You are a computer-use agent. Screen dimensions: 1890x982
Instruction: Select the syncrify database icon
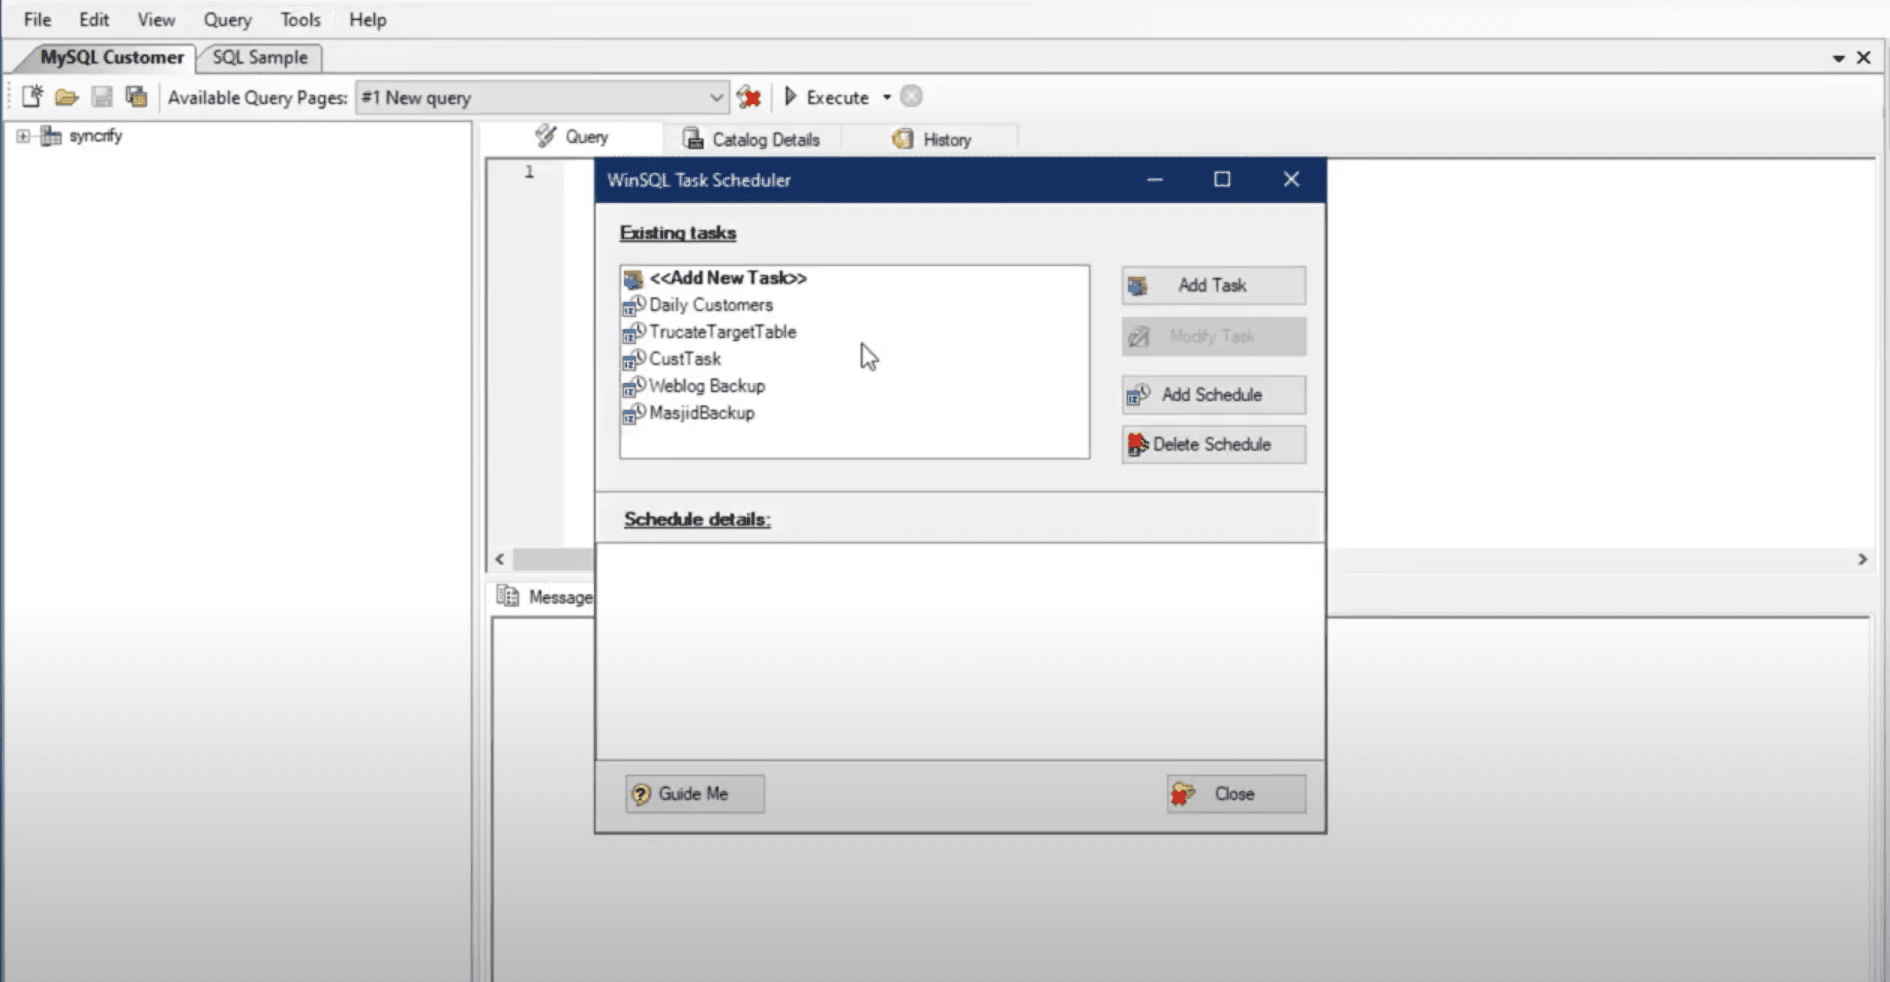[51, 136]
